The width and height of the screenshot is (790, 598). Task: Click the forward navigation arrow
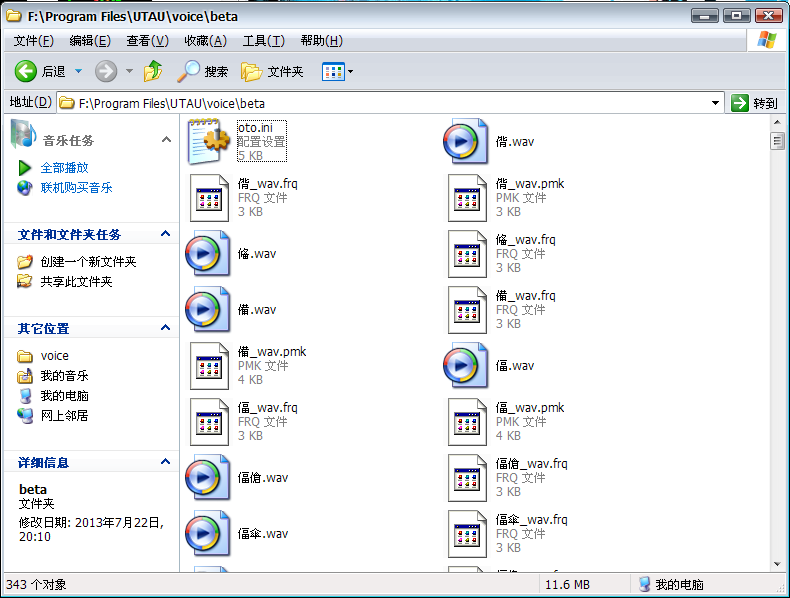(x=106, y=72)
